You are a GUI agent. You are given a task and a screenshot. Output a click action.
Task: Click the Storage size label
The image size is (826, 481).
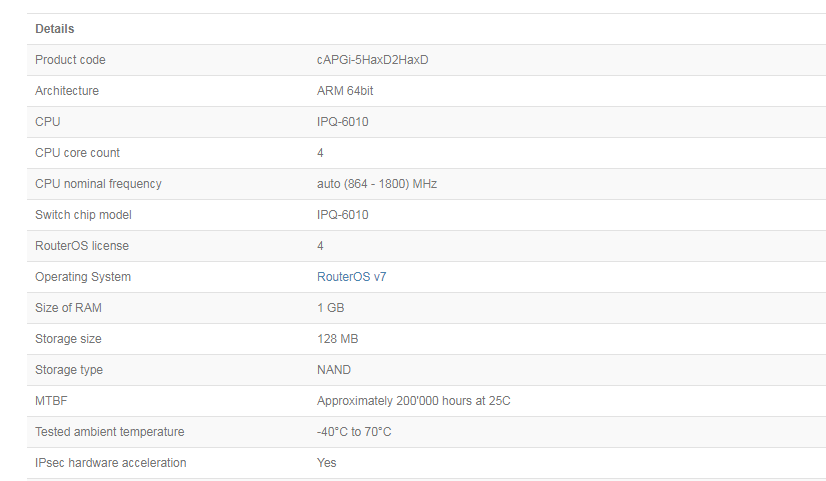68,339
